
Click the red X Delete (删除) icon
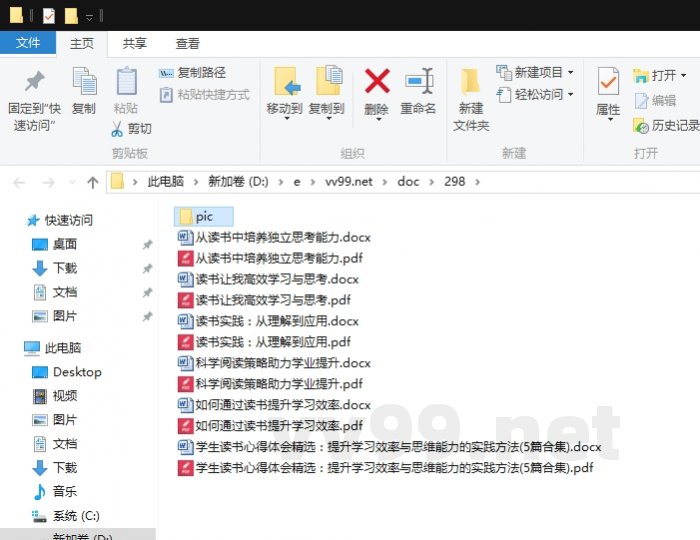(x=377, y=81)
